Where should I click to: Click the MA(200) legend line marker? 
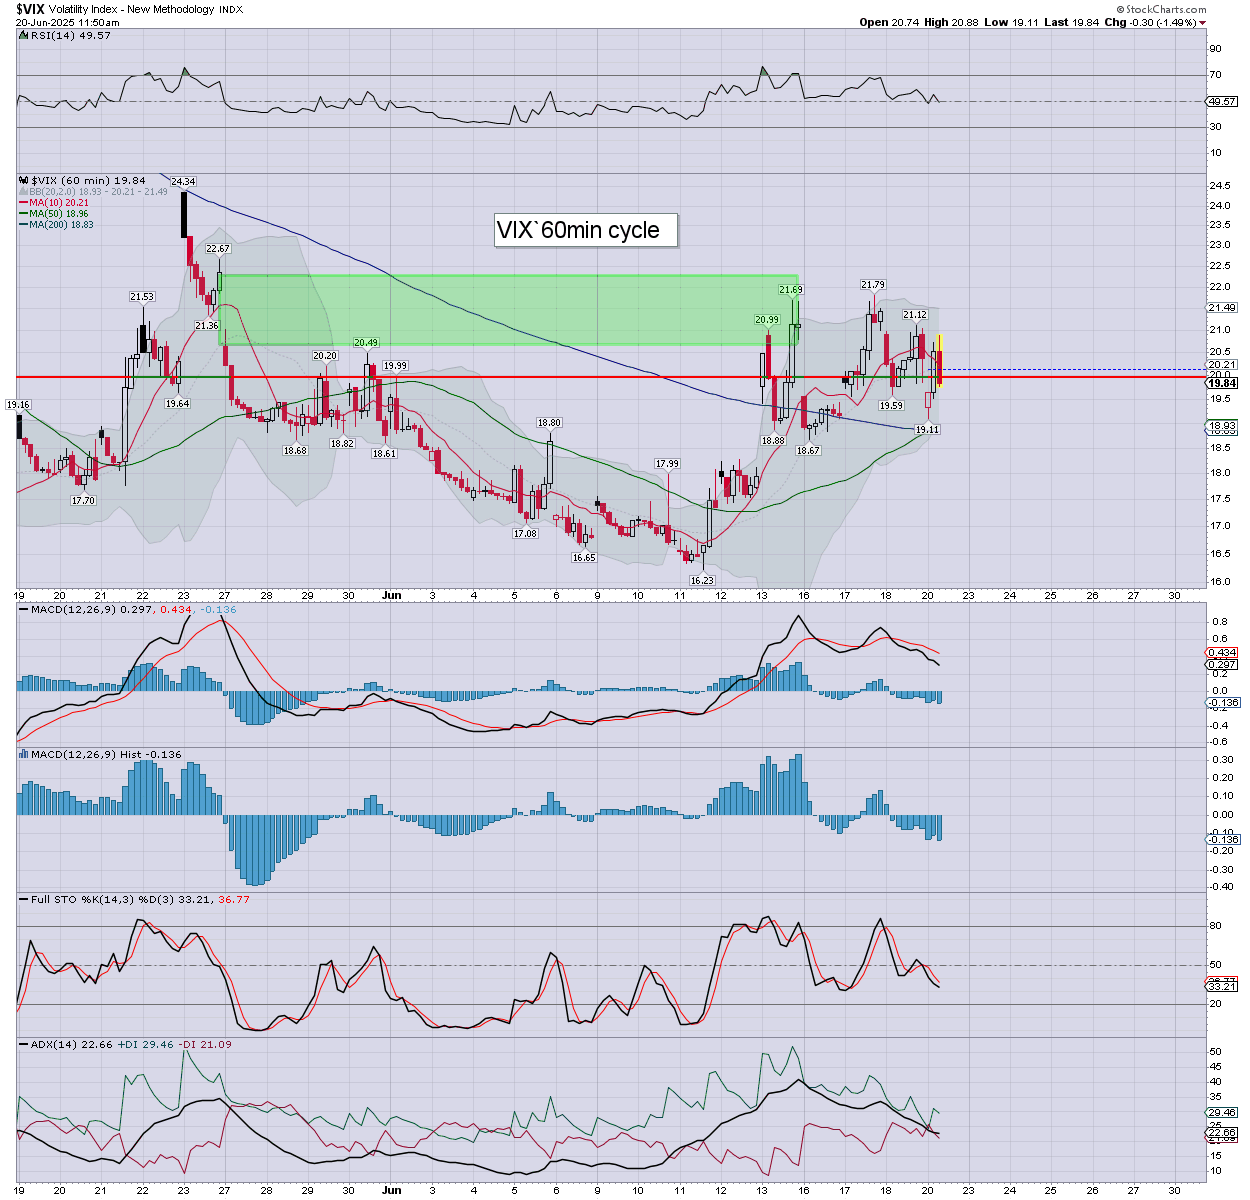click(23, 225)
